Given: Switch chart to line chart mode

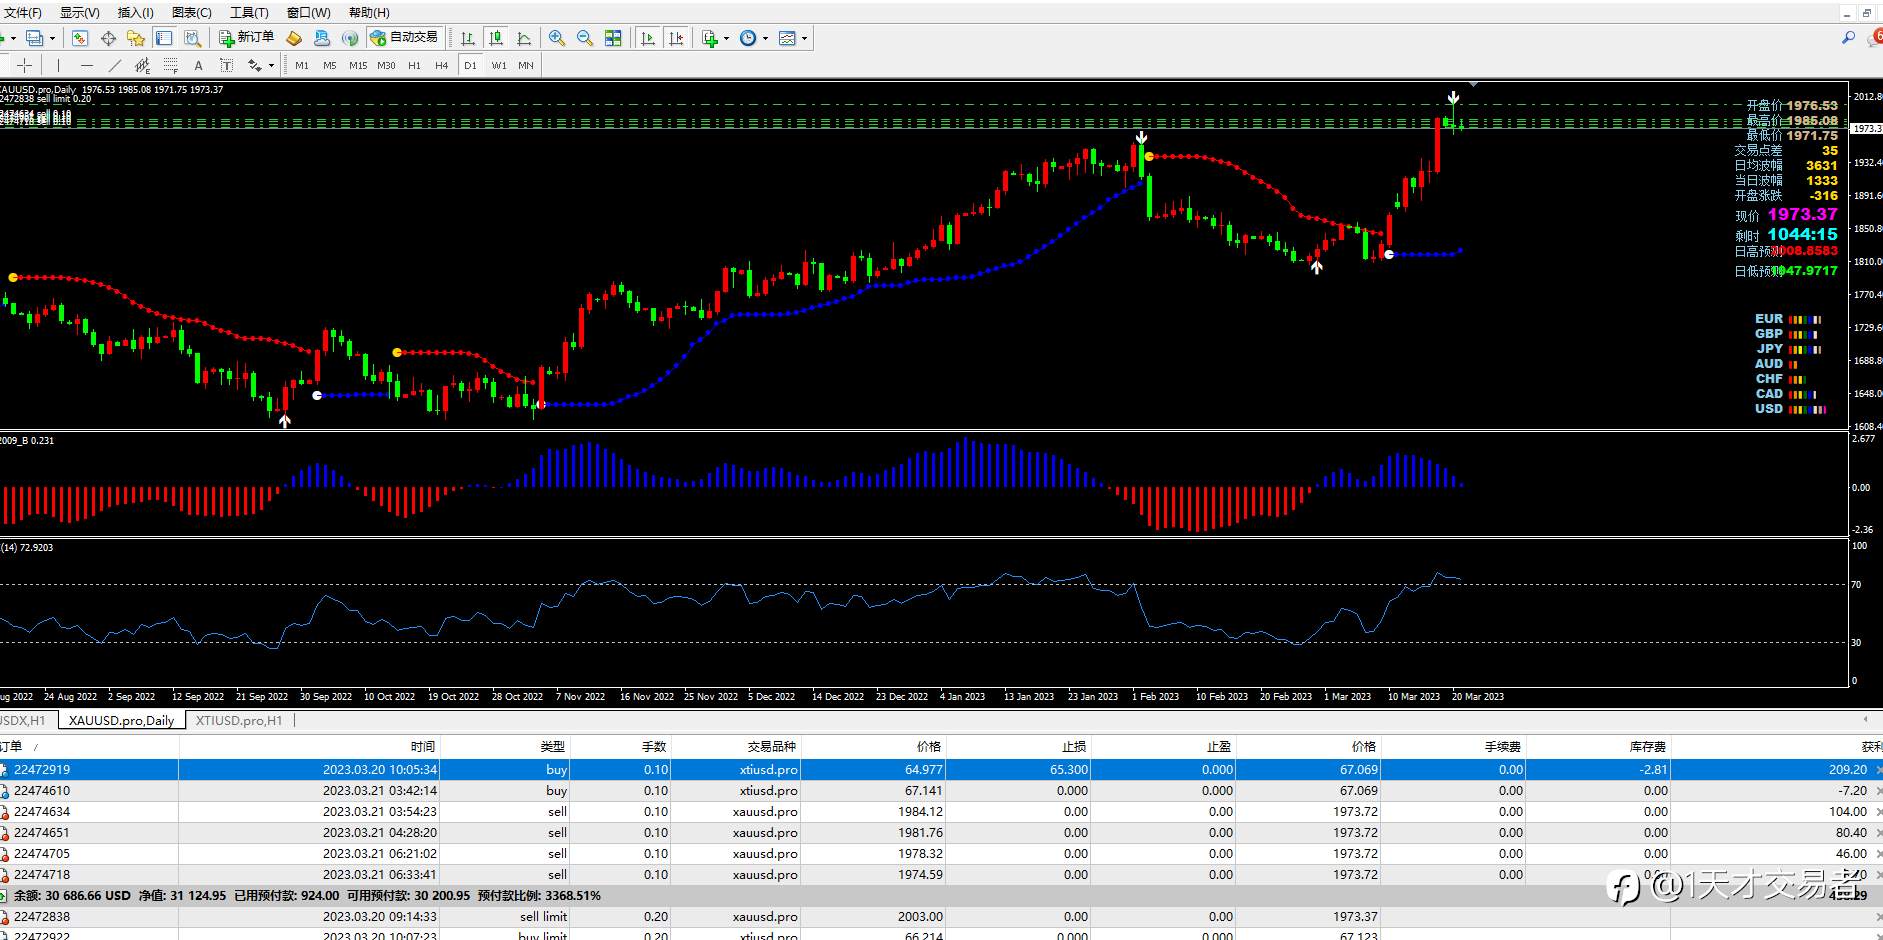Looking at the screenshot, I should [524, 38].
